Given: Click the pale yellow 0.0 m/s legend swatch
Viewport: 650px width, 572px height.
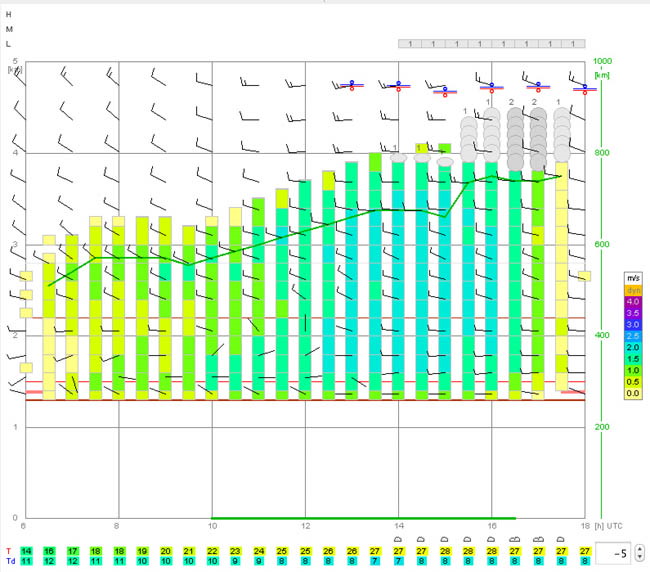Looking at the screenshot, I should [x=633, y=393].
